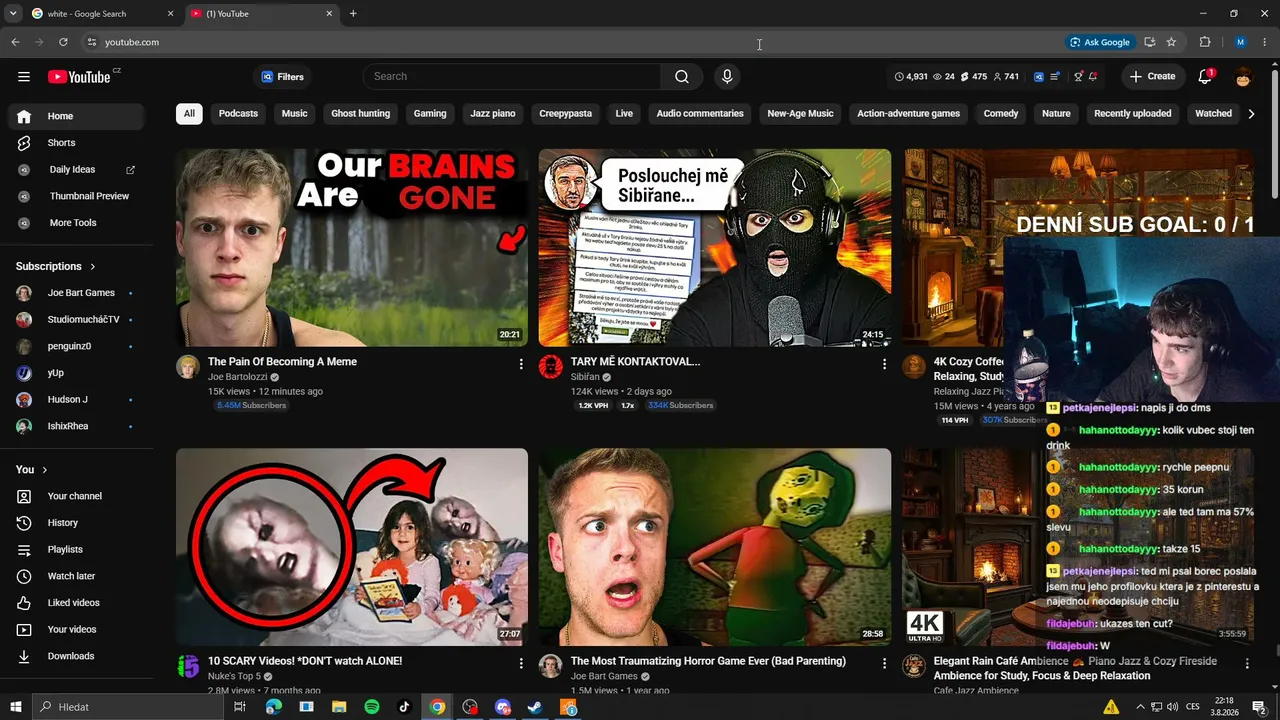Image resolution: width=1280 pixels, height=720 pixels.
Task: Open Watch later in sidebar
Action: pos(78,576)
